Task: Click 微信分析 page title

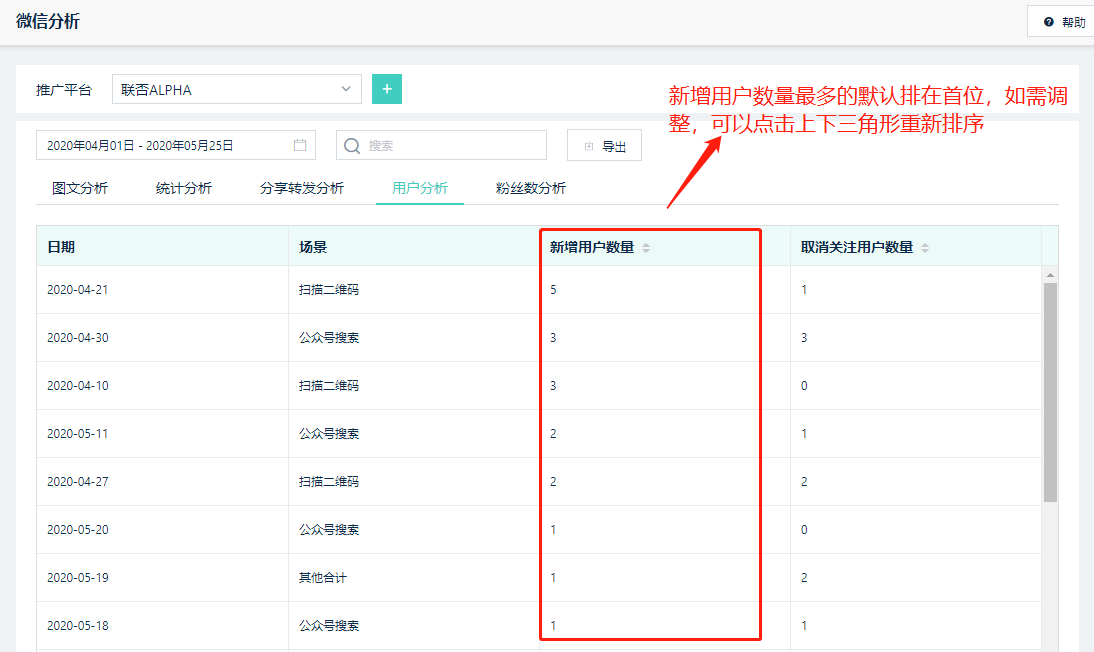Action: tap(48, 22)
